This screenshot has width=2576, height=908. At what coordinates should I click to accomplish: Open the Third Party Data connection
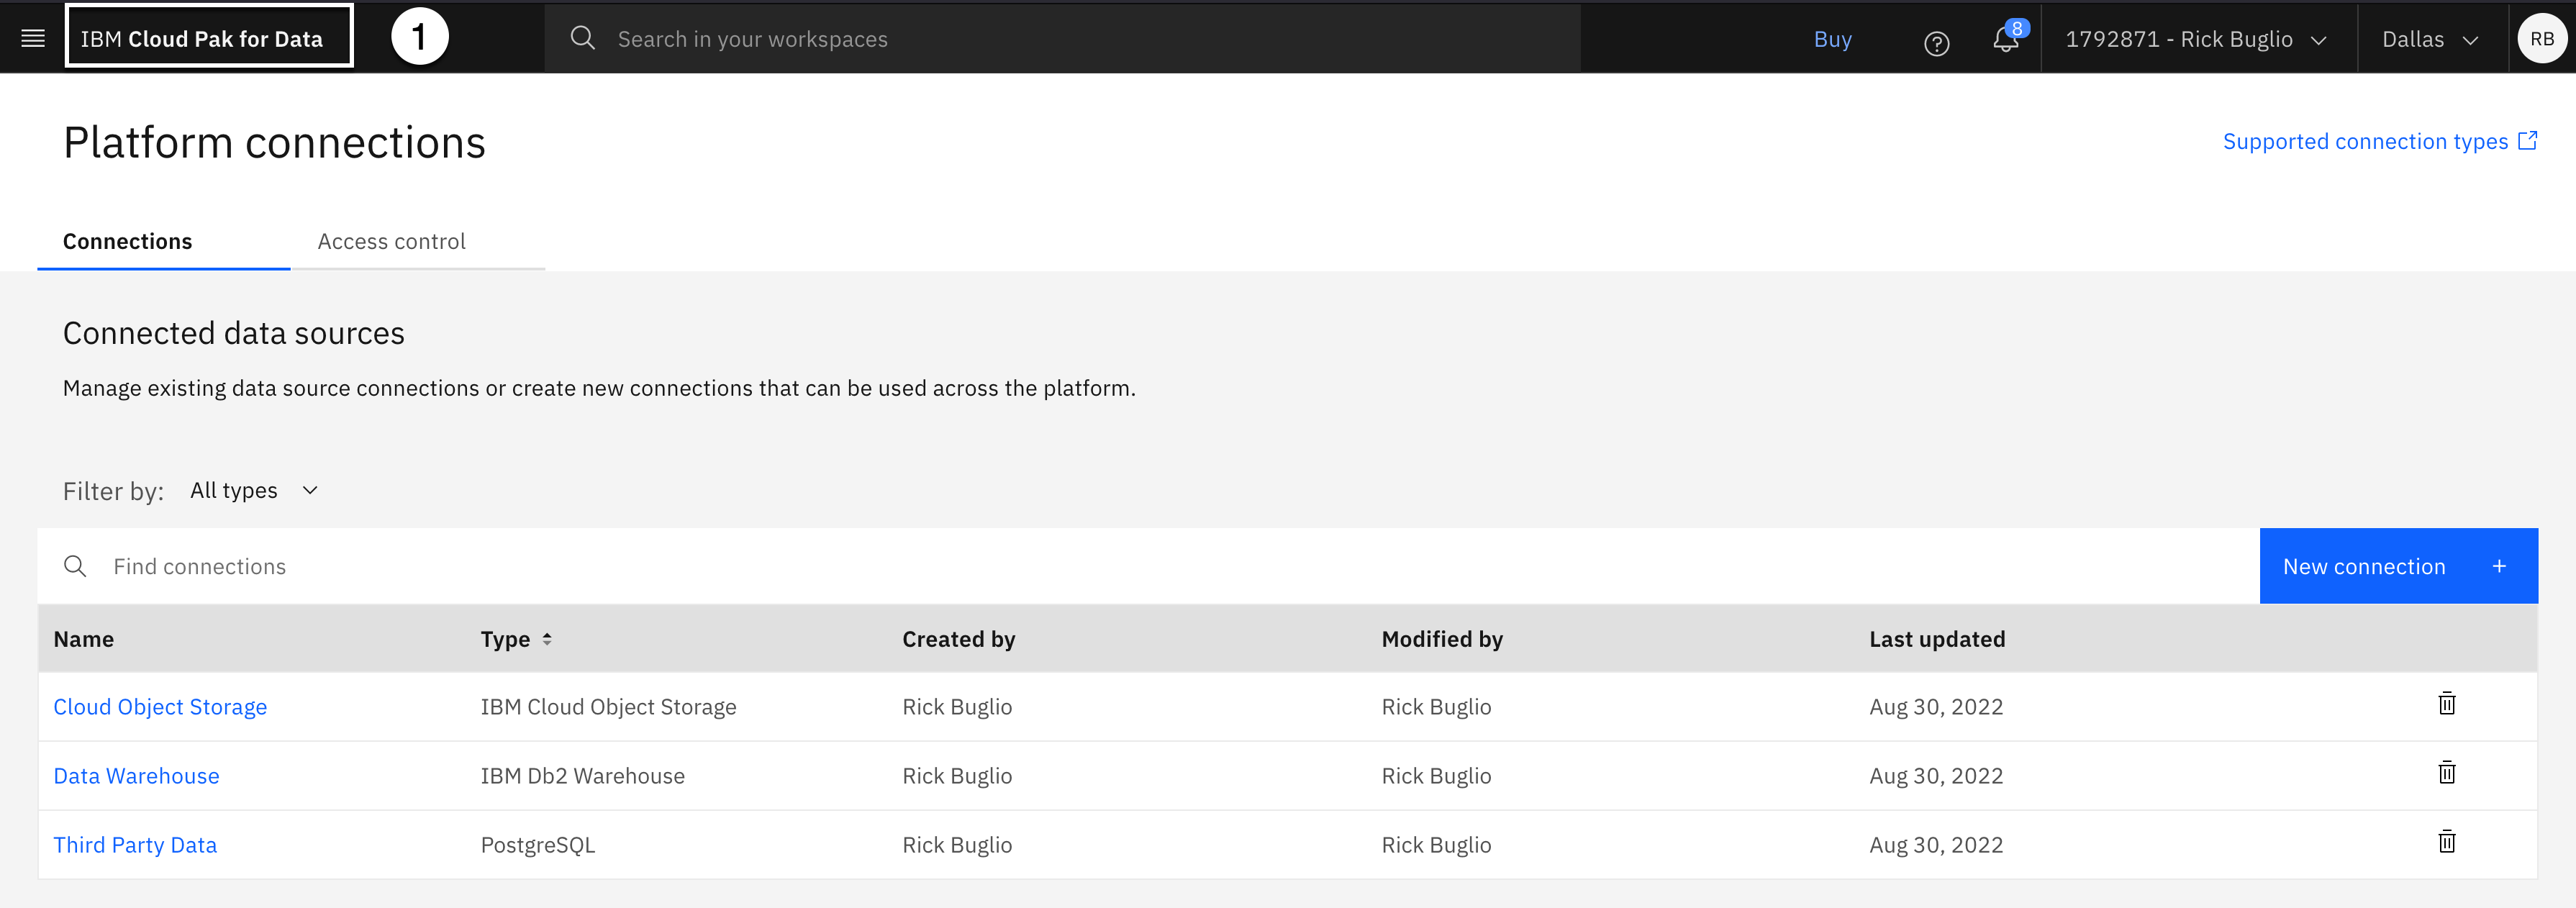pyautogui.click(x=135, y=845)
